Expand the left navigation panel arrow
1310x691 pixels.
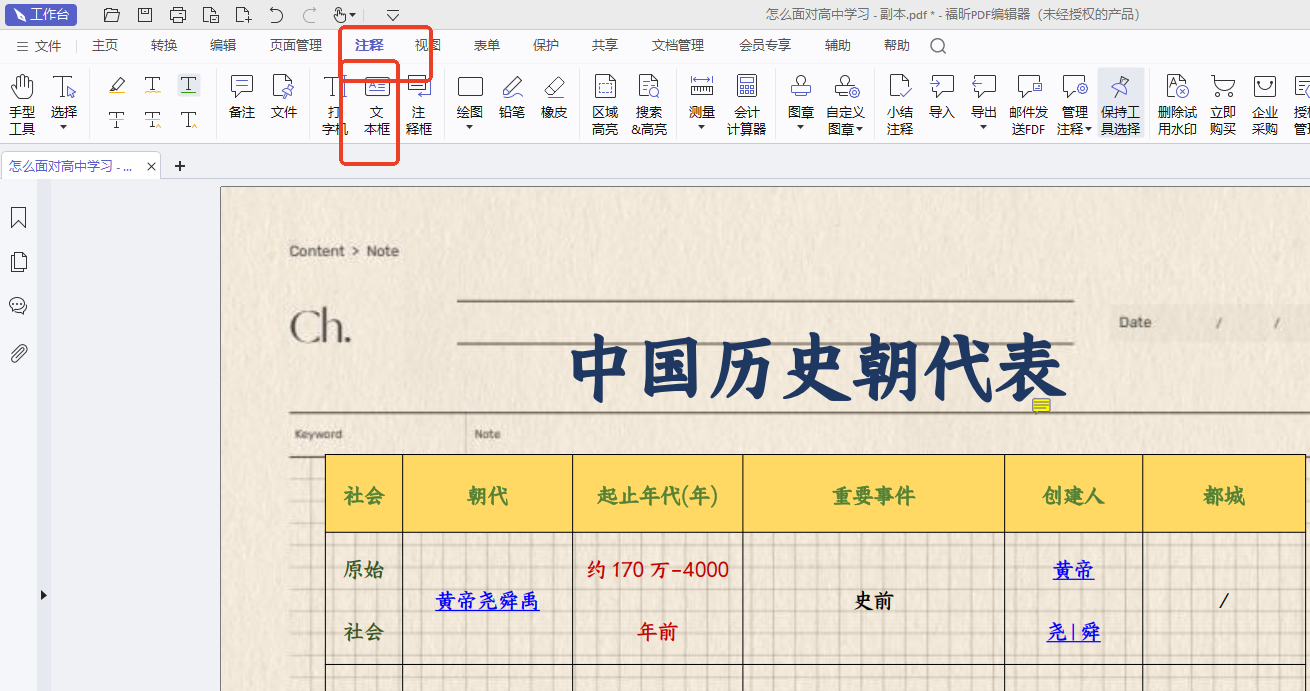43,595
